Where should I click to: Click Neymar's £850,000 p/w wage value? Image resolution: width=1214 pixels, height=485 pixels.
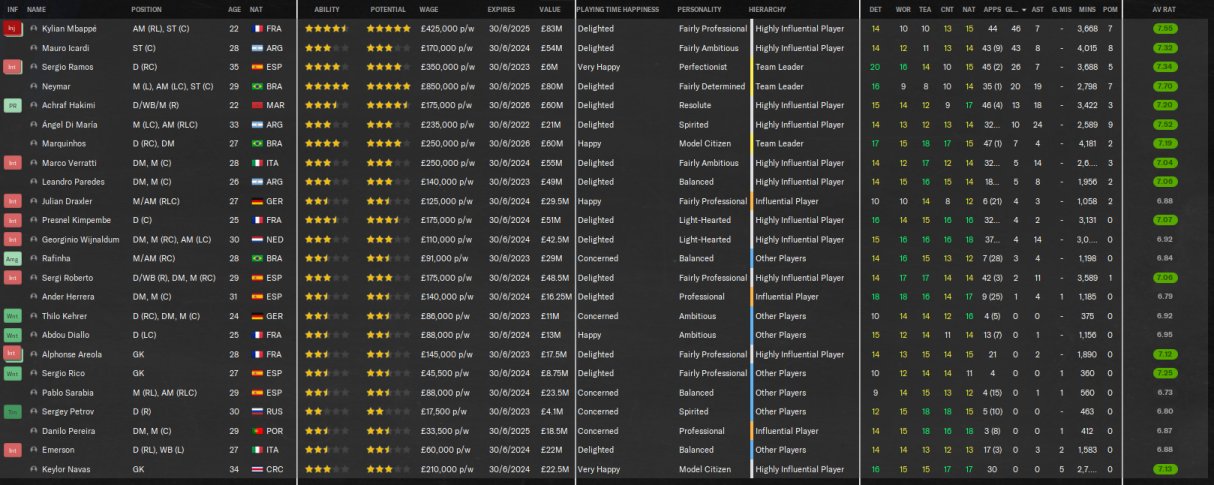click(x=446, y=86)
